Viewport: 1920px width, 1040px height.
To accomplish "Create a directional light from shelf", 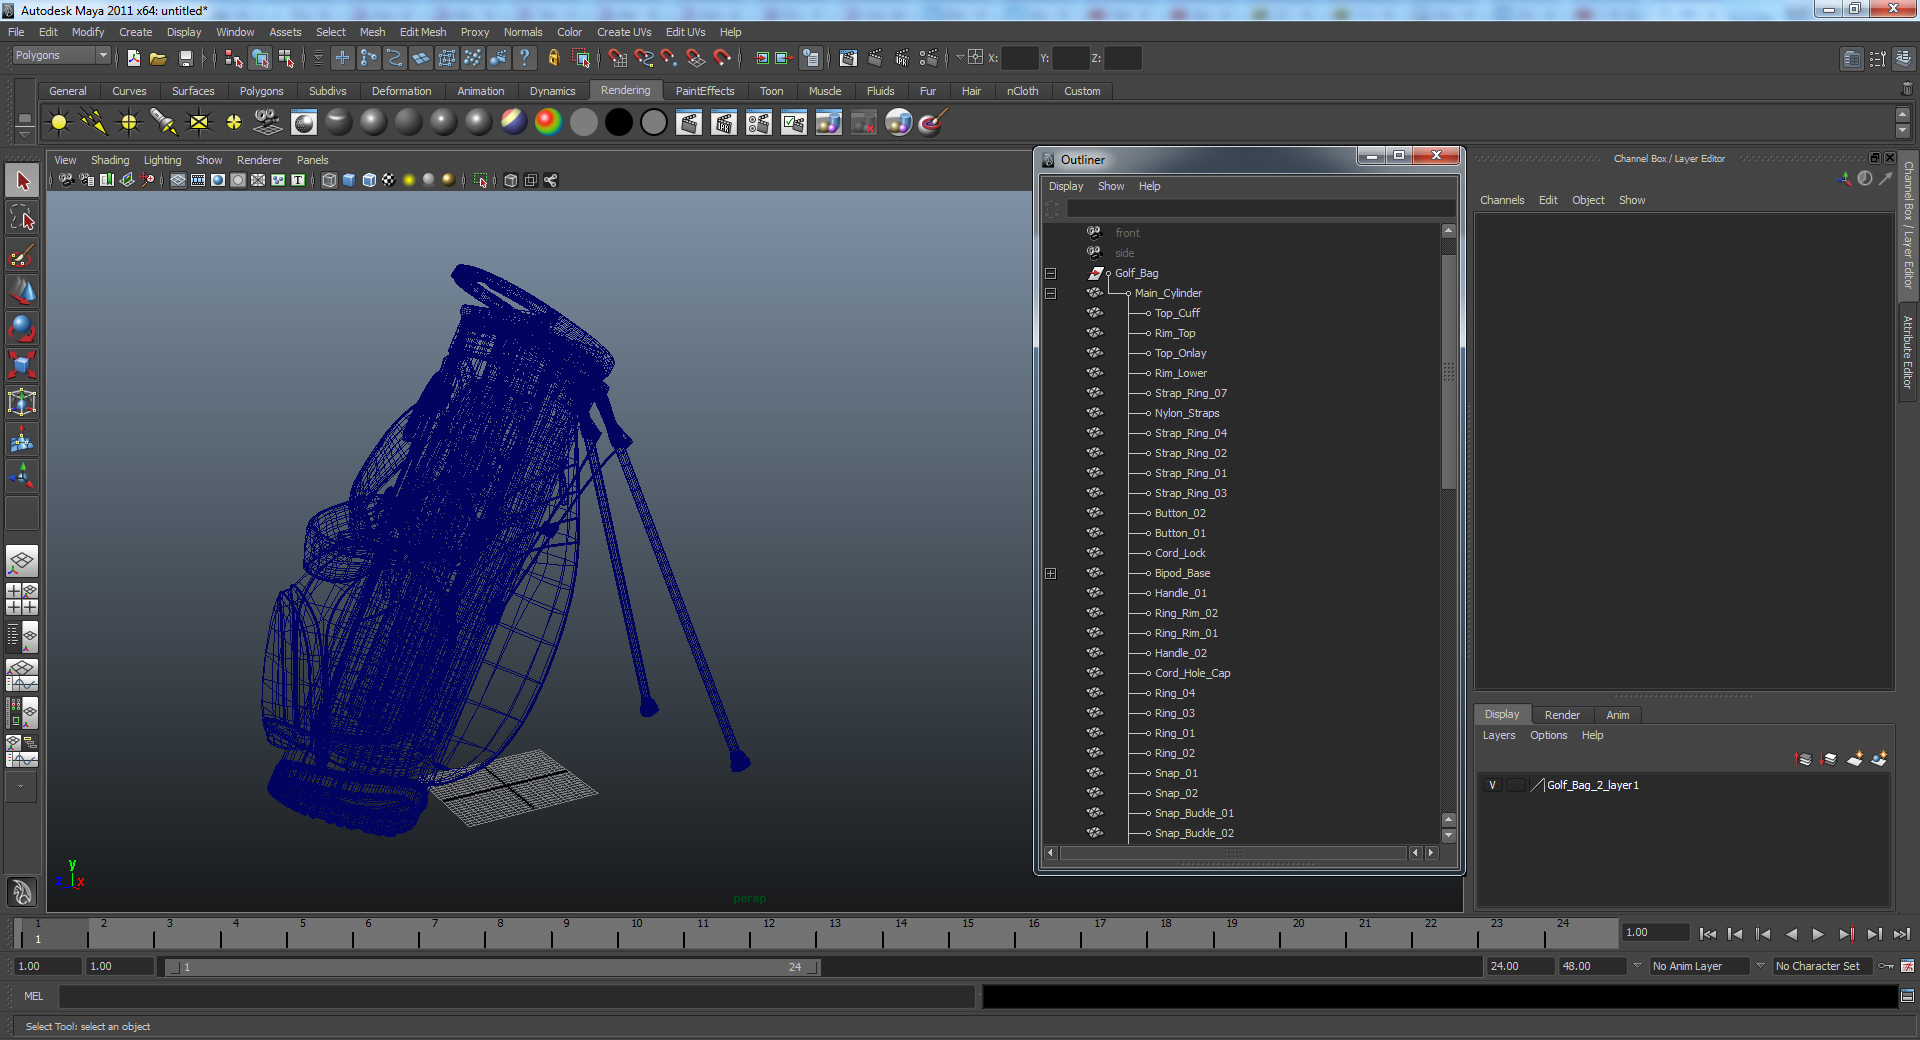I will click(x=94, y=122).
